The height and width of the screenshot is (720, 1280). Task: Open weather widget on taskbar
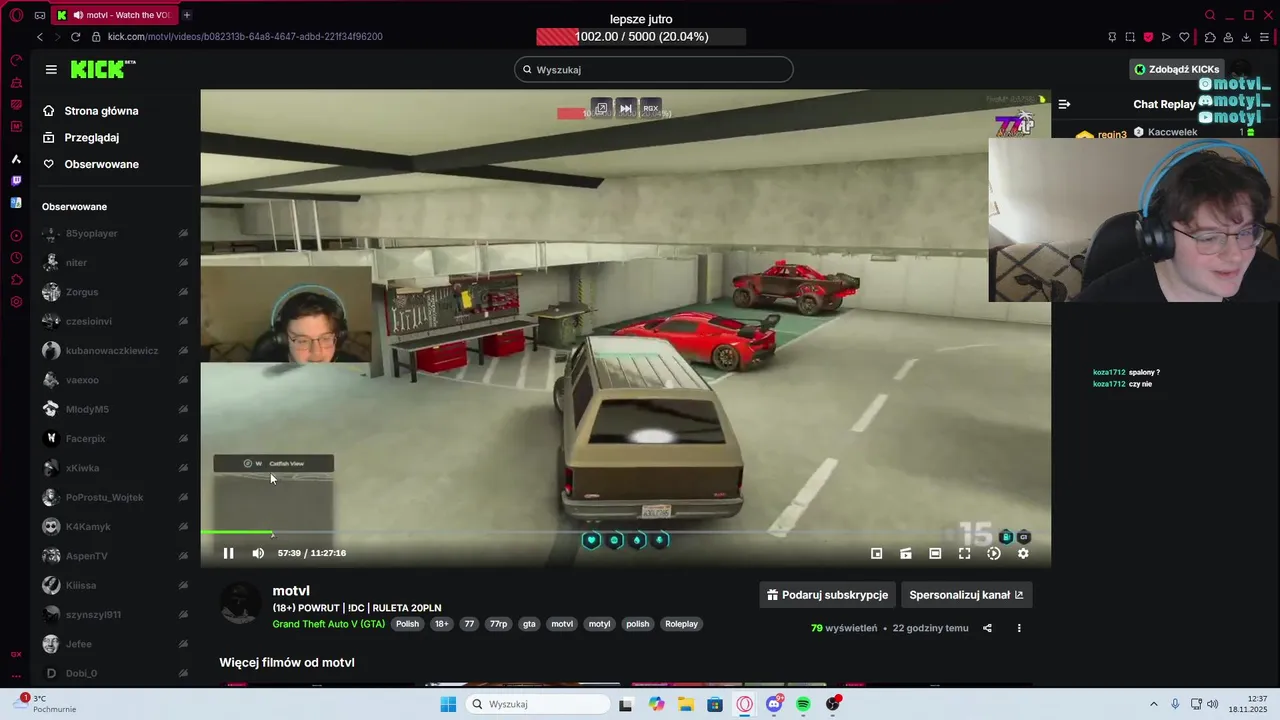tap(45, 704)
